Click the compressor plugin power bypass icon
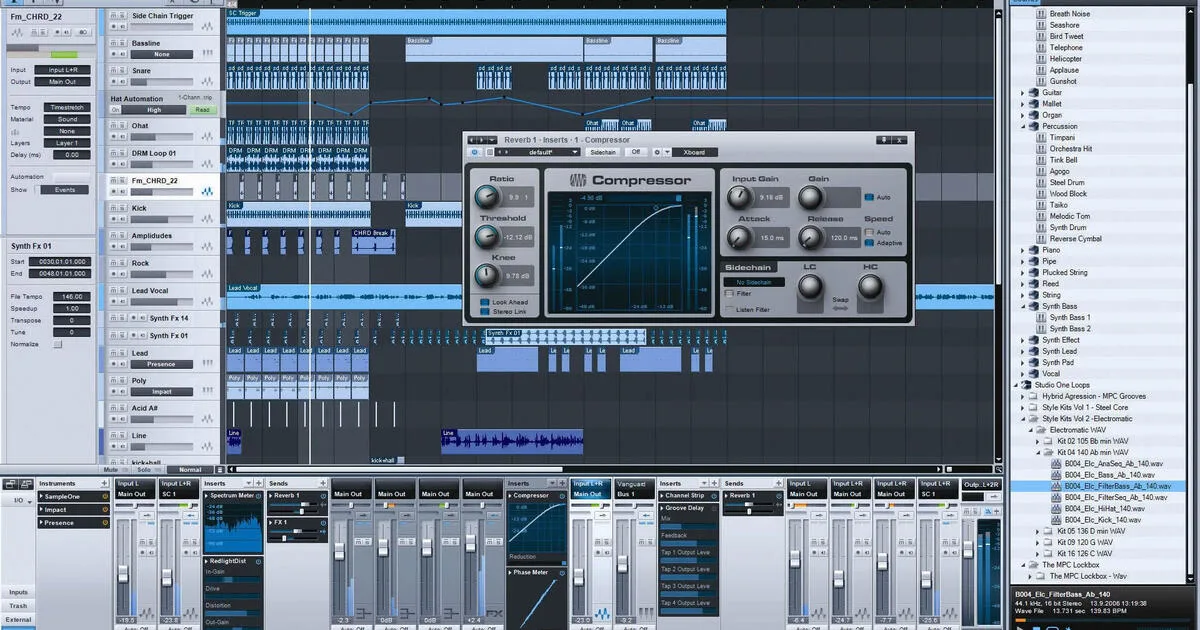Image resolution: width=1200 pixels, height=630 pixels. tap(474, 152)
